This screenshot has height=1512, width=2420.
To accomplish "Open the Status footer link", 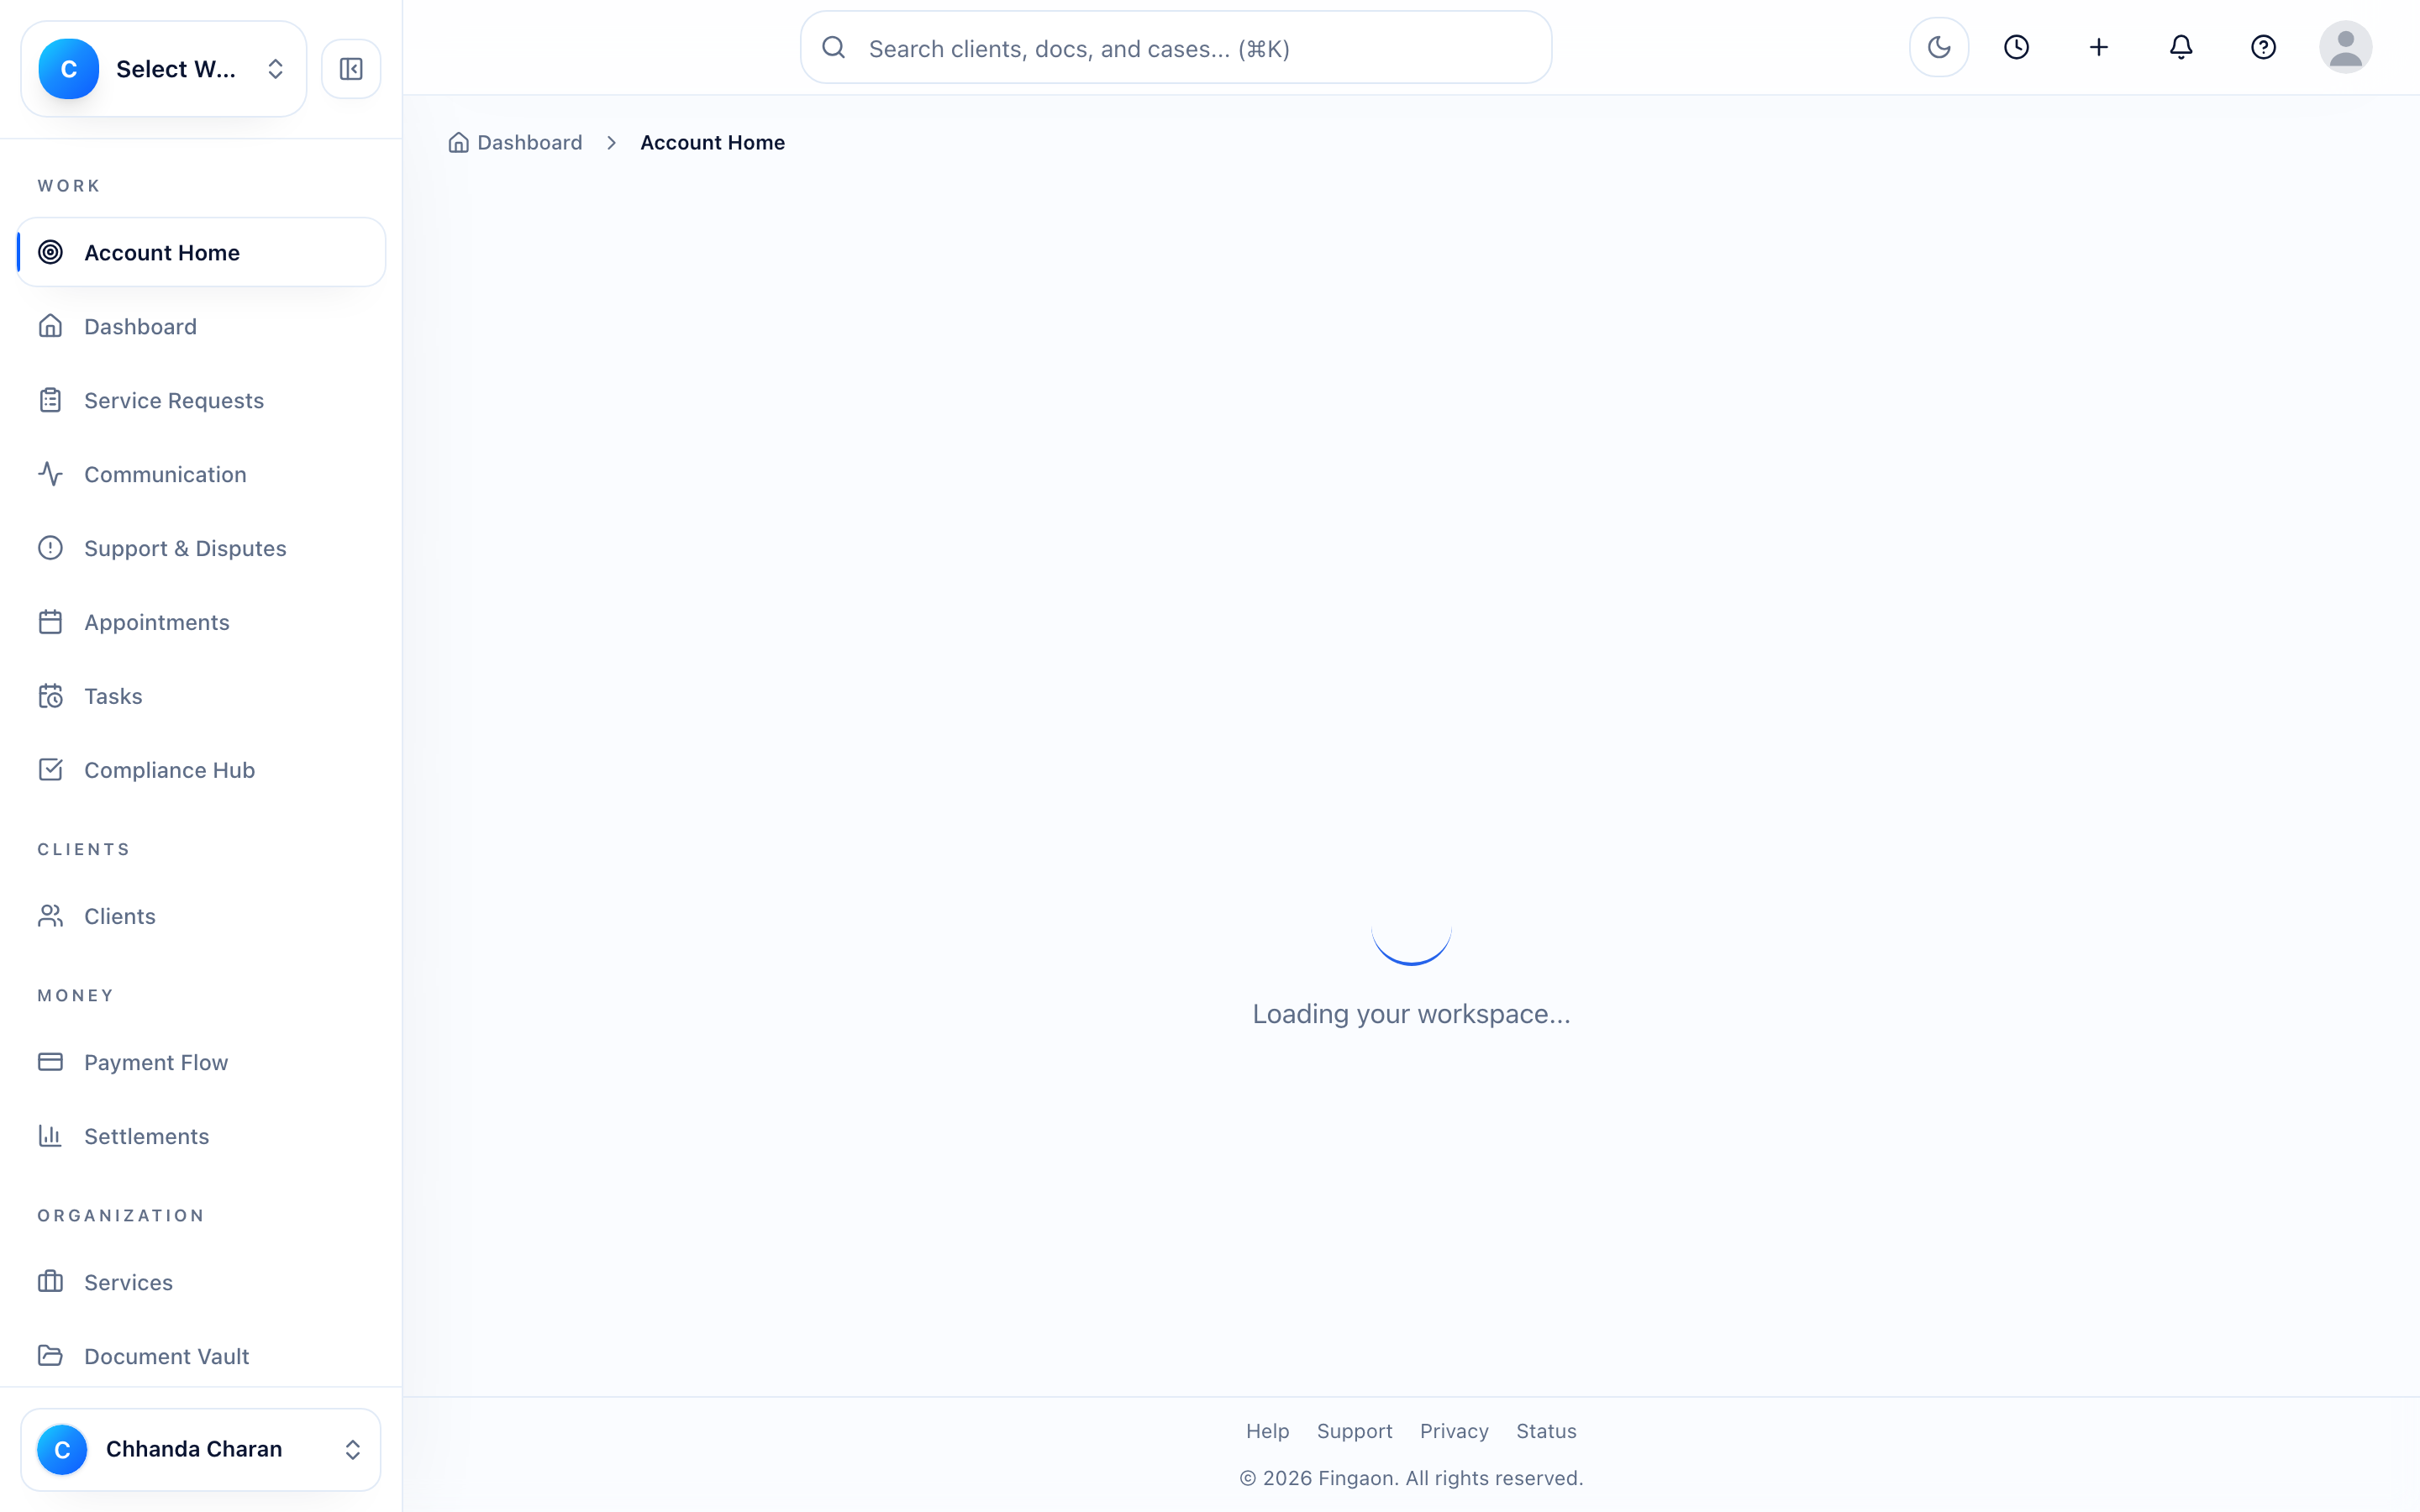I will pyautogui.click(x=1546, y=1431).
